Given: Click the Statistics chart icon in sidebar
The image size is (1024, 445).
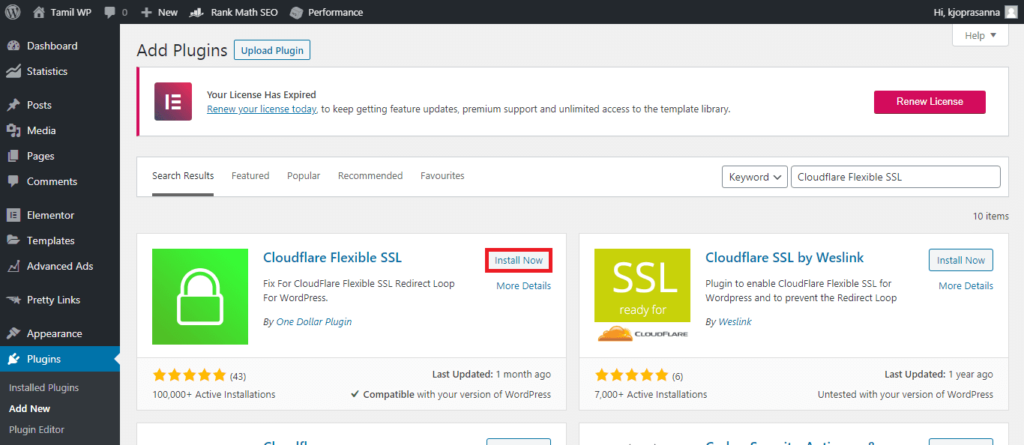Looking at the screenshot, I should (13, 71).
